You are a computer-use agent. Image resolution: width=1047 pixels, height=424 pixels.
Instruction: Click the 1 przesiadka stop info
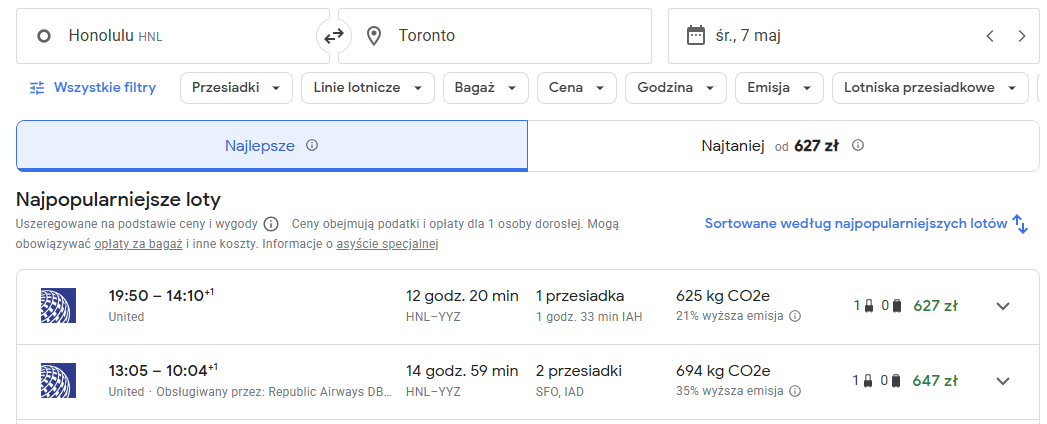pyautogui.click(x=580, y=296)
